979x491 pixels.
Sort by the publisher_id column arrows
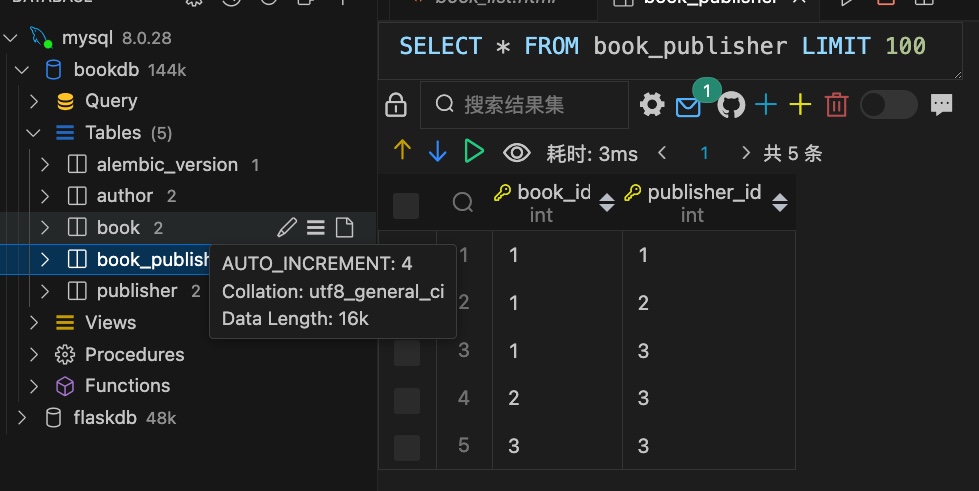tap(779, 202)
